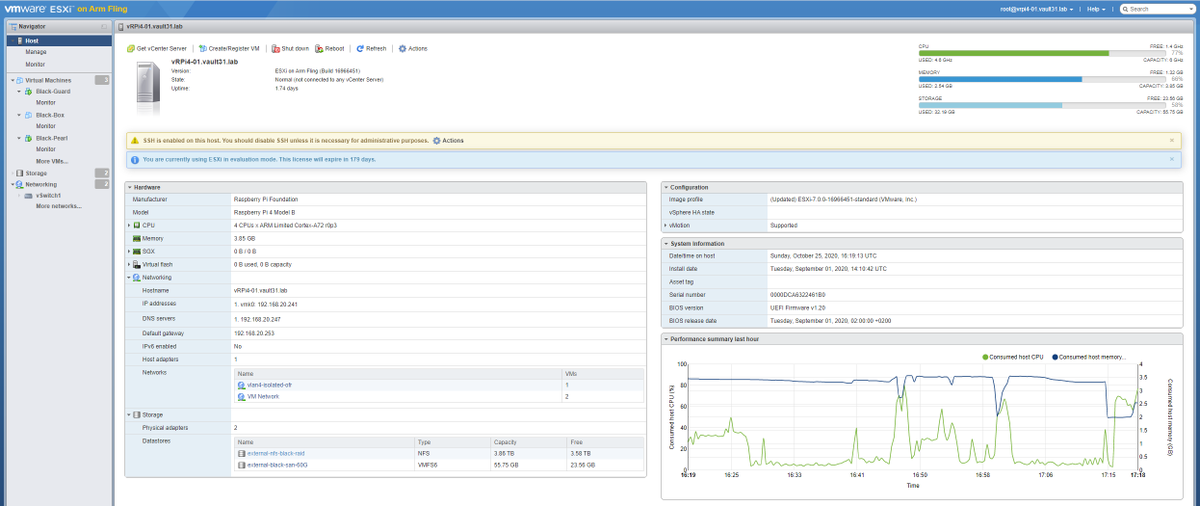The height and width of the screenshot is (506, 1200).
Task: Click the external-nfs-black-raid datastore icon
Action: click(241, 453)
